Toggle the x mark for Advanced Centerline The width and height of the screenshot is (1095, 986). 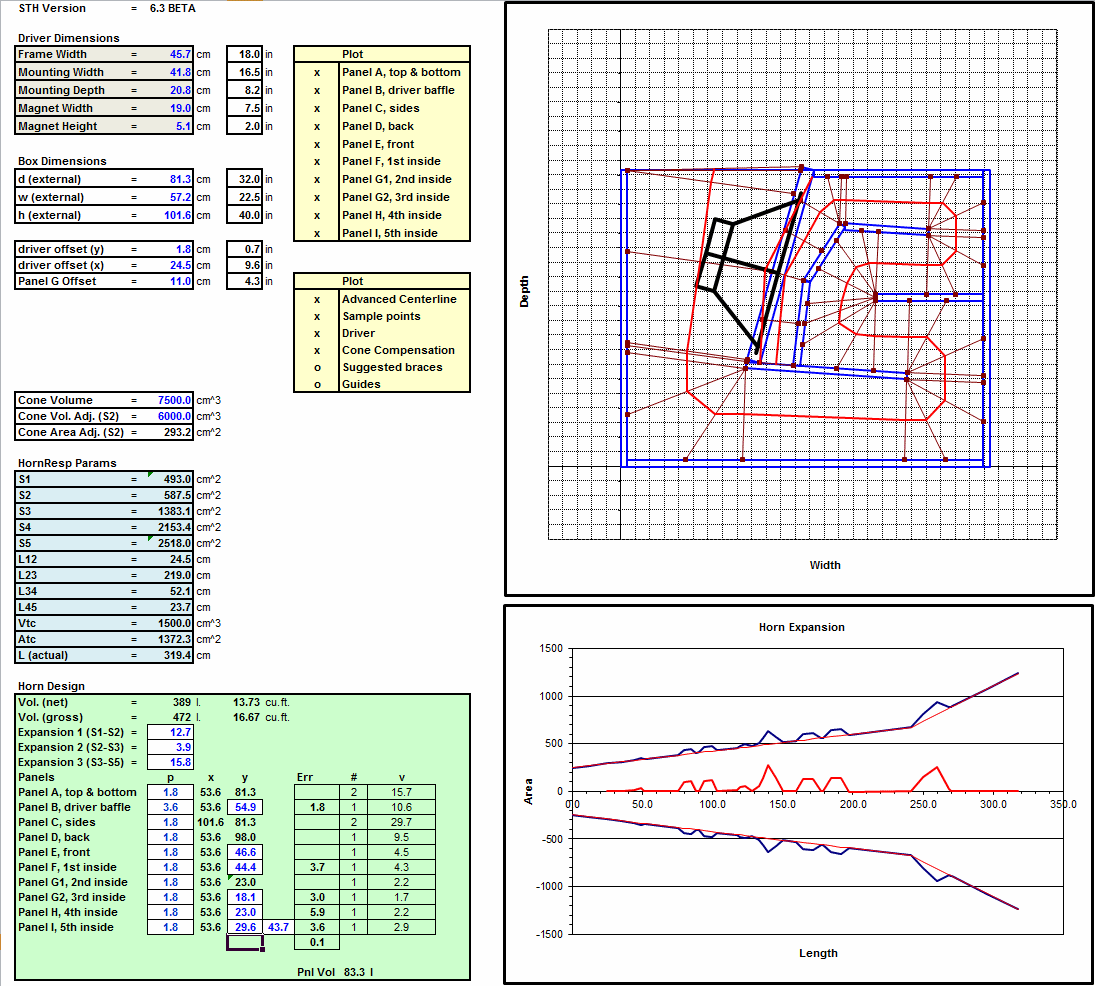tap(317, 299)
